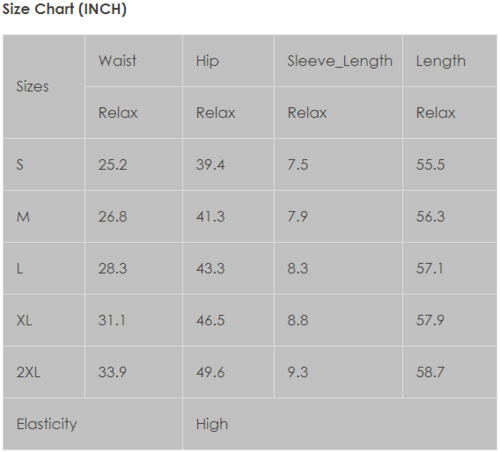500x452 pixels.
Task: Click the L size row label
Action: click(20, 269)
